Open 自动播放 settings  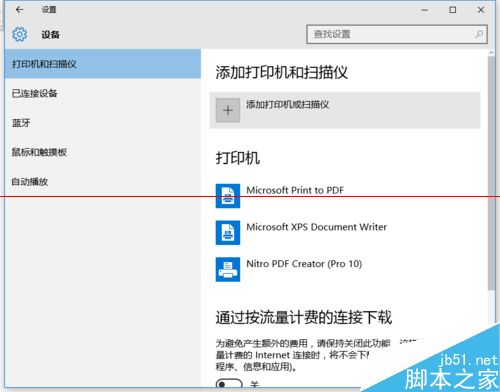(103, 181)
